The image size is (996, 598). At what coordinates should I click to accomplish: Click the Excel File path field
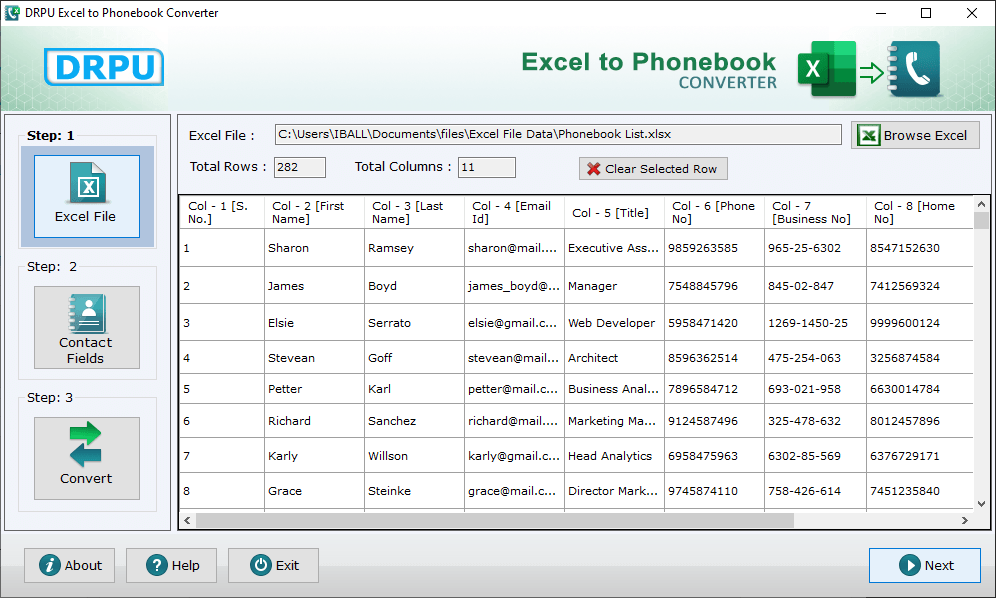tap(558, 134)
